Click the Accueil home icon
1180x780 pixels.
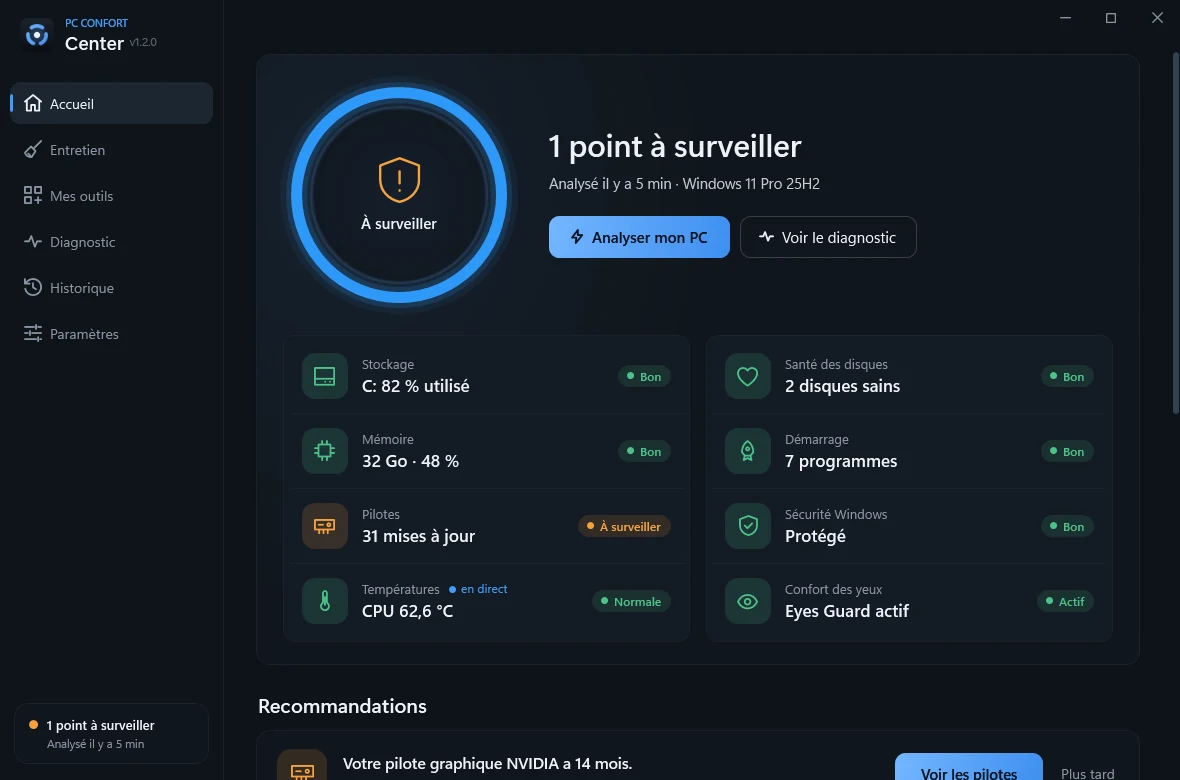click(x=33, y=103)
